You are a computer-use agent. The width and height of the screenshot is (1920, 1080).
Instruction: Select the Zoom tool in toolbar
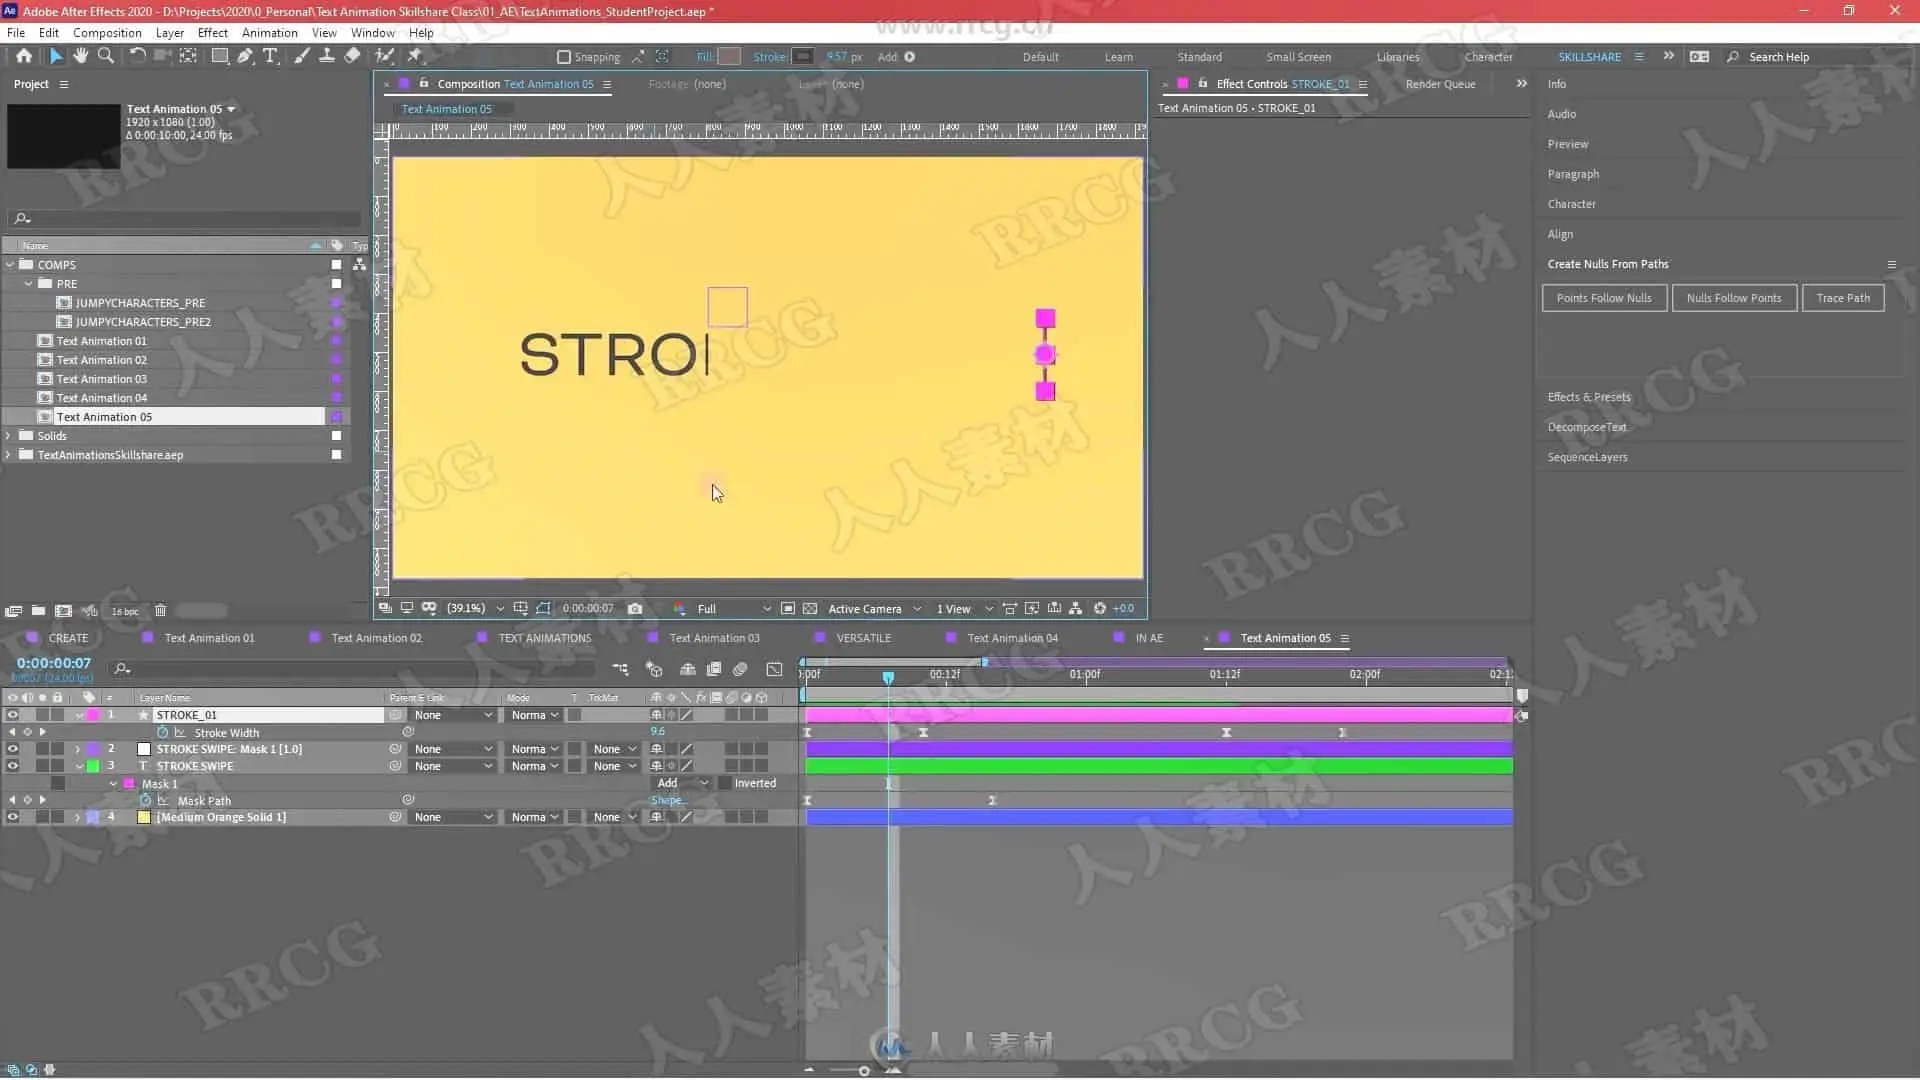(105, 56)
